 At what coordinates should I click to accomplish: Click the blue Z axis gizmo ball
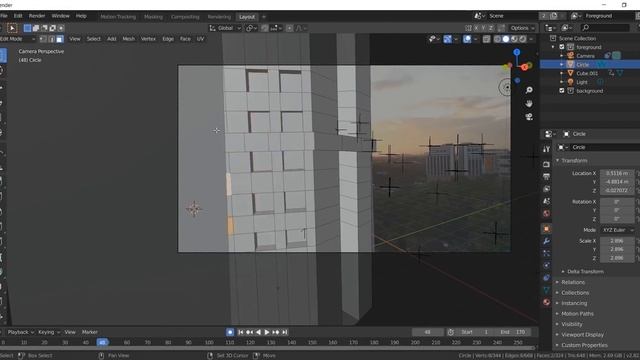517,52
